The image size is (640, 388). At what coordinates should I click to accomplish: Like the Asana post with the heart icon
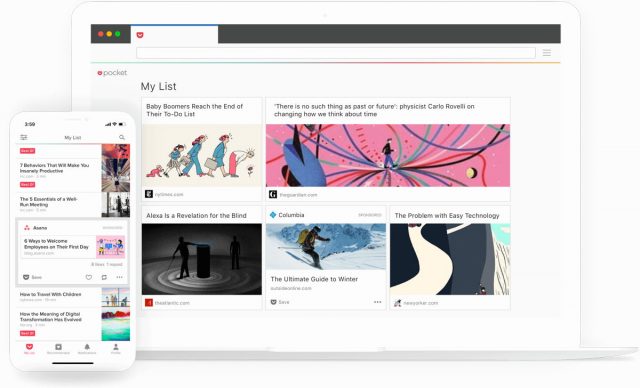pyautogui.click(x=89, y=277)
